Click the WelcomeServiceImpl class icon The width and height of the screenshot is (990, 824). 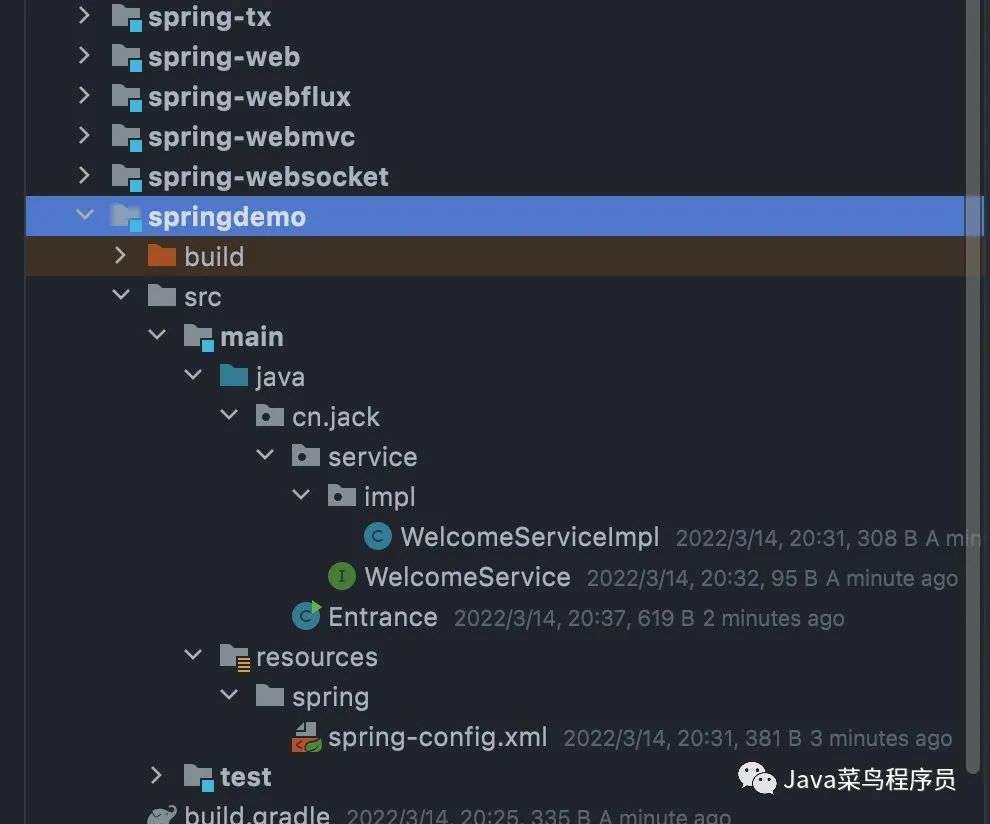coord(378,537)
